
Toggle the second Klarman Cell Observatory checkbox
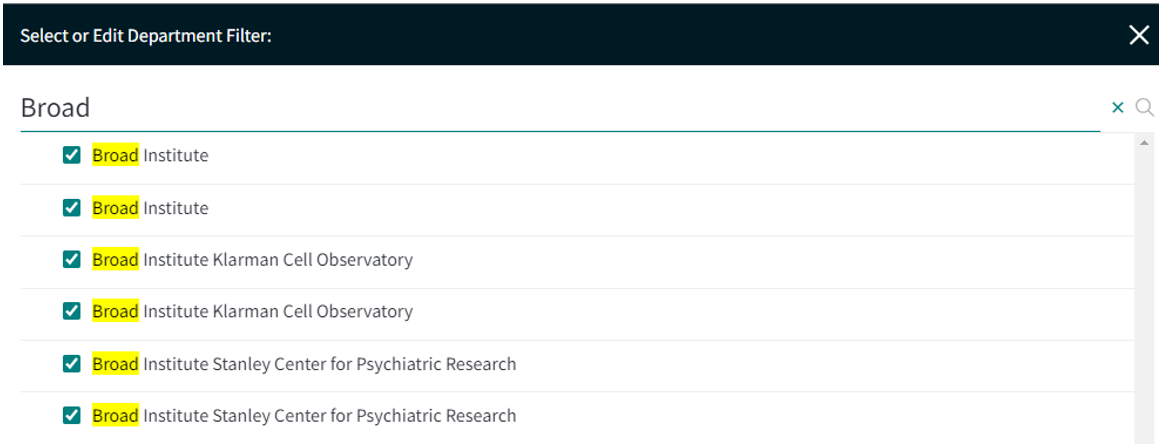tap(72, 311)
